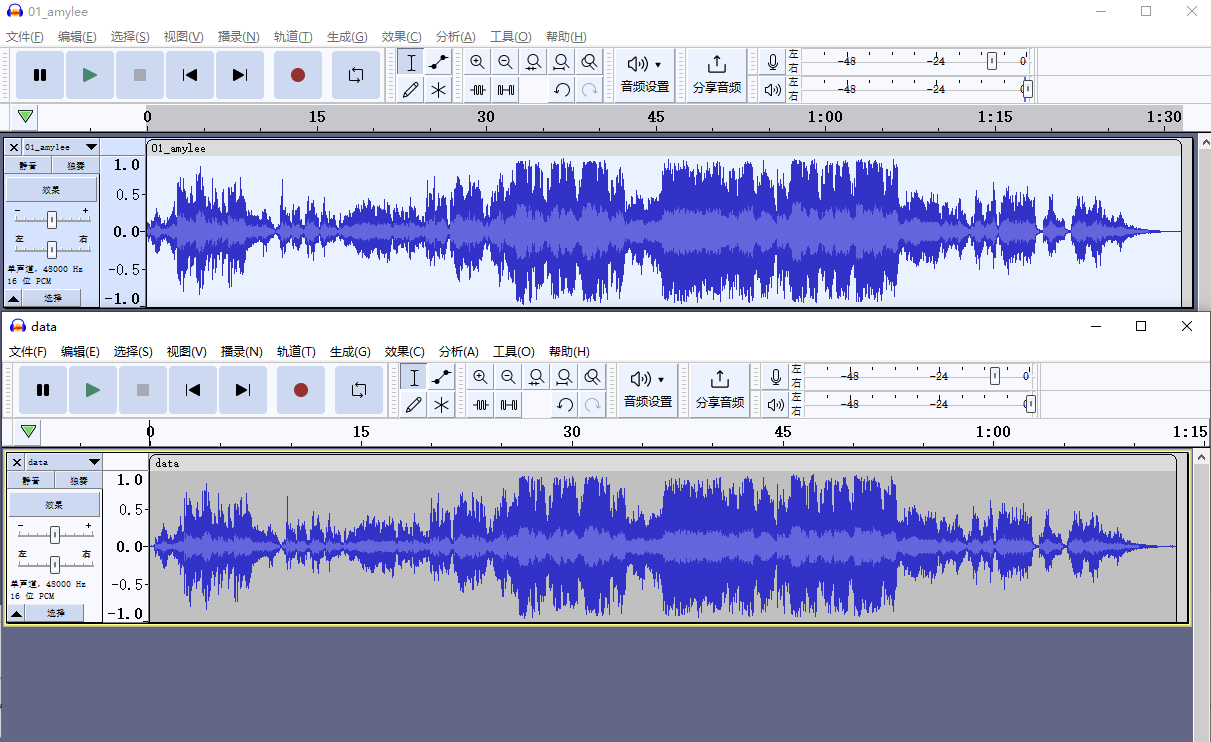
Task: Adjust recording level slider in 01_amylee window
Action: click(x=991, y=61)
